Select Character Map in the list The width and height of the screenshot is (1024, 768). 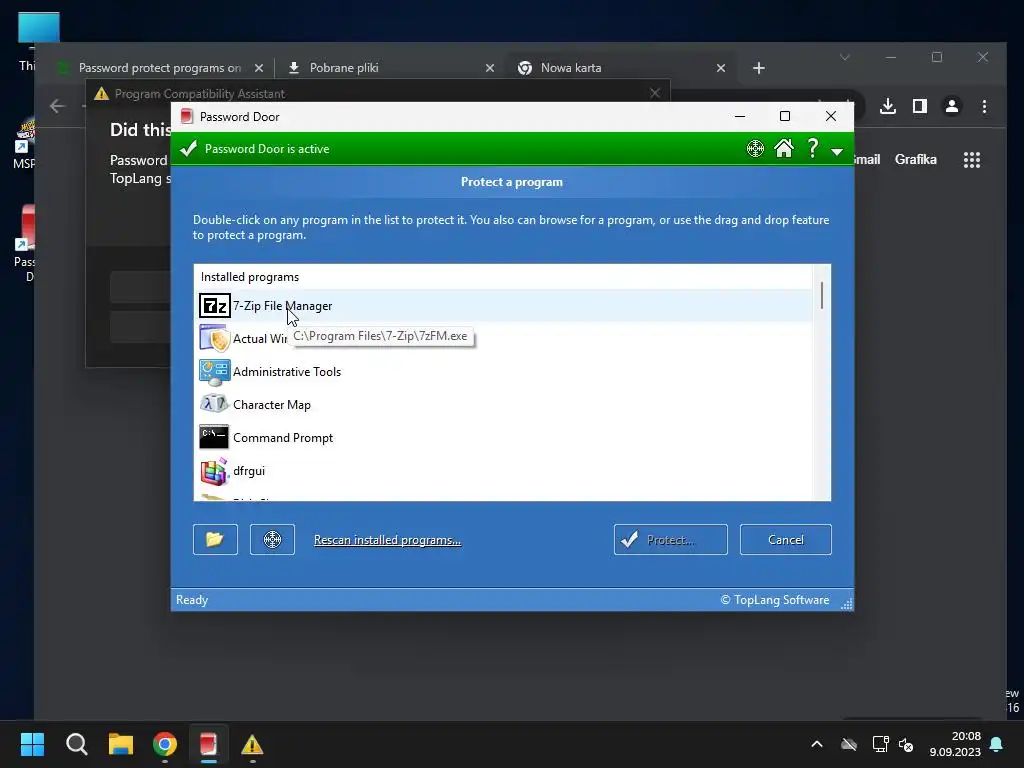click(503, 405)
